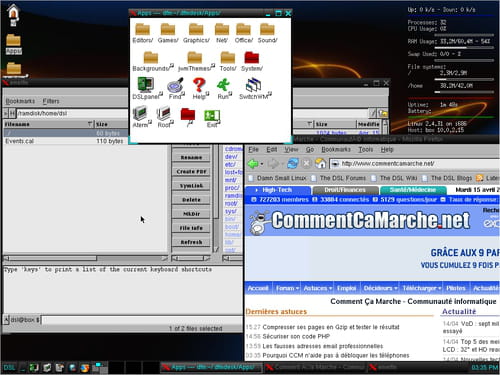
Task: Open Firefox Tools menu
Action: (366, 149)
